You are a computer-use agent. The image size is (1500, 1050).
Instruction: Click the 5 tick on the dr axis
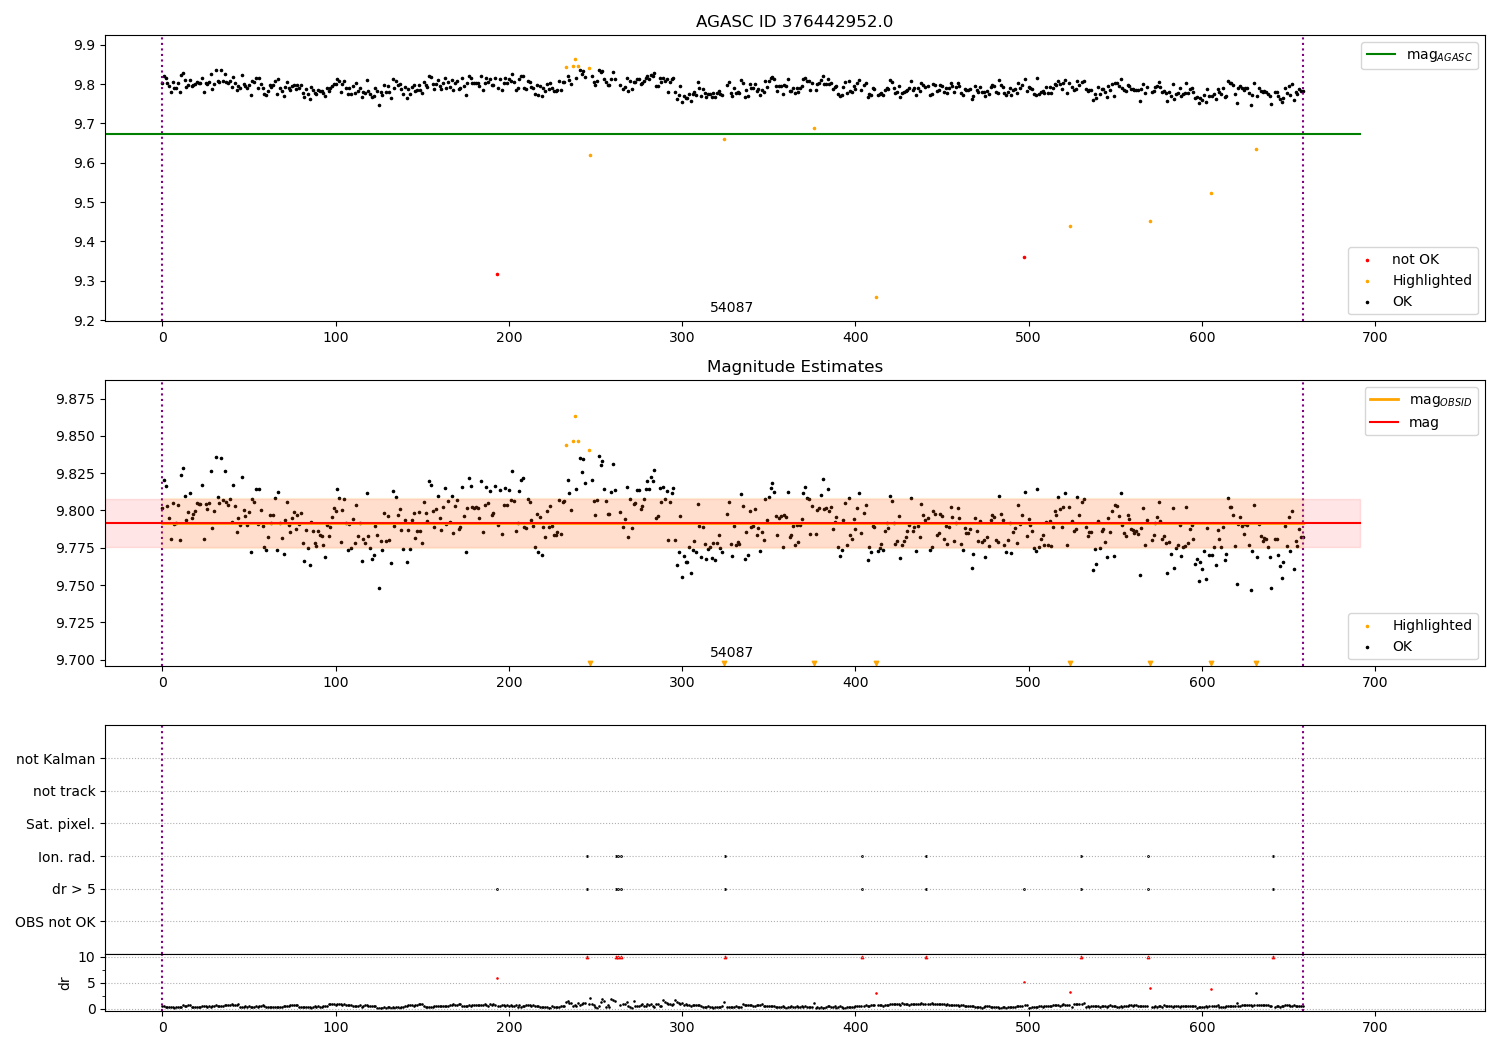pyautogui.click(x=91, y=983)
